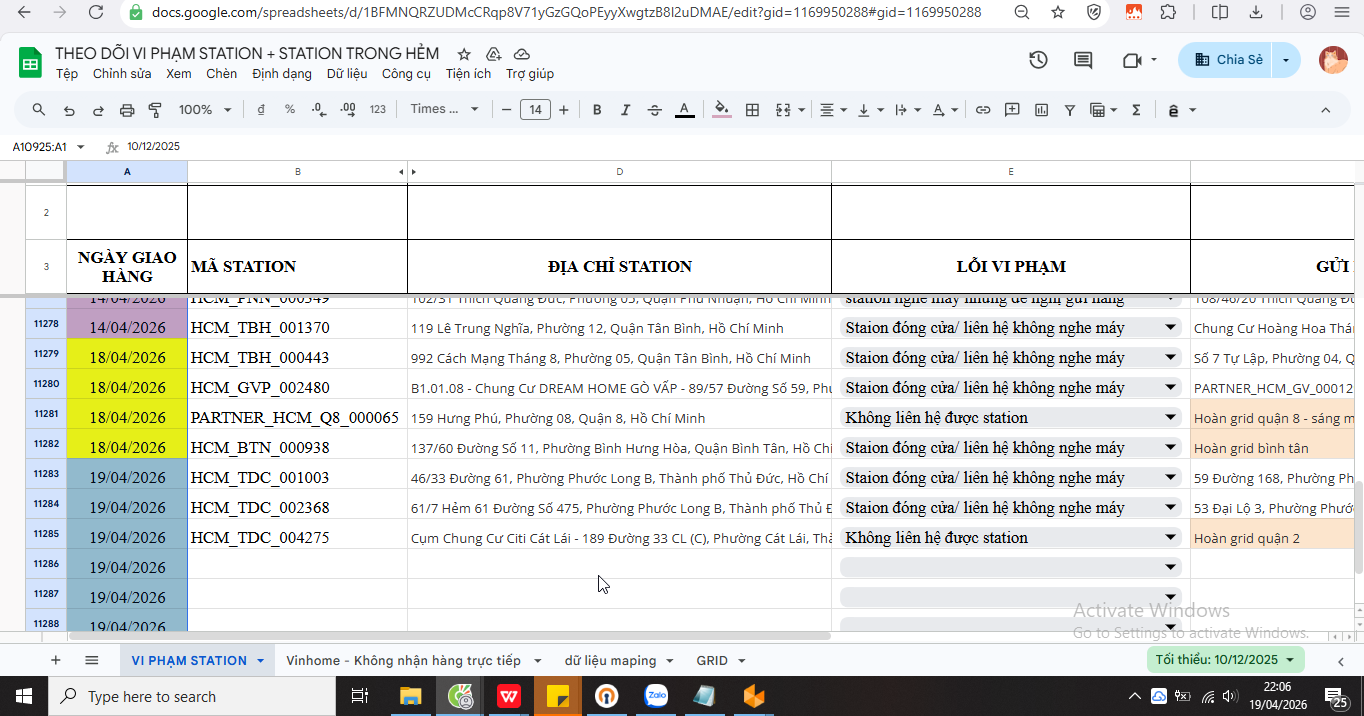Image resolution: width=1364 pixels, height=716 pixels.
Task: Click the Chia Sẻ share button
Action: point(1227,60)
